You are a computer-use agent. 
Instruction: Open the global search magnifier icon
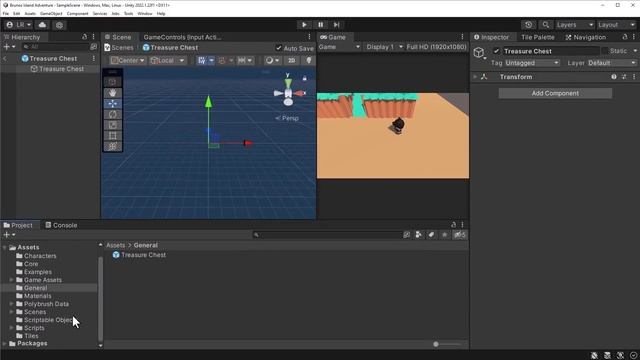(546, 25)
